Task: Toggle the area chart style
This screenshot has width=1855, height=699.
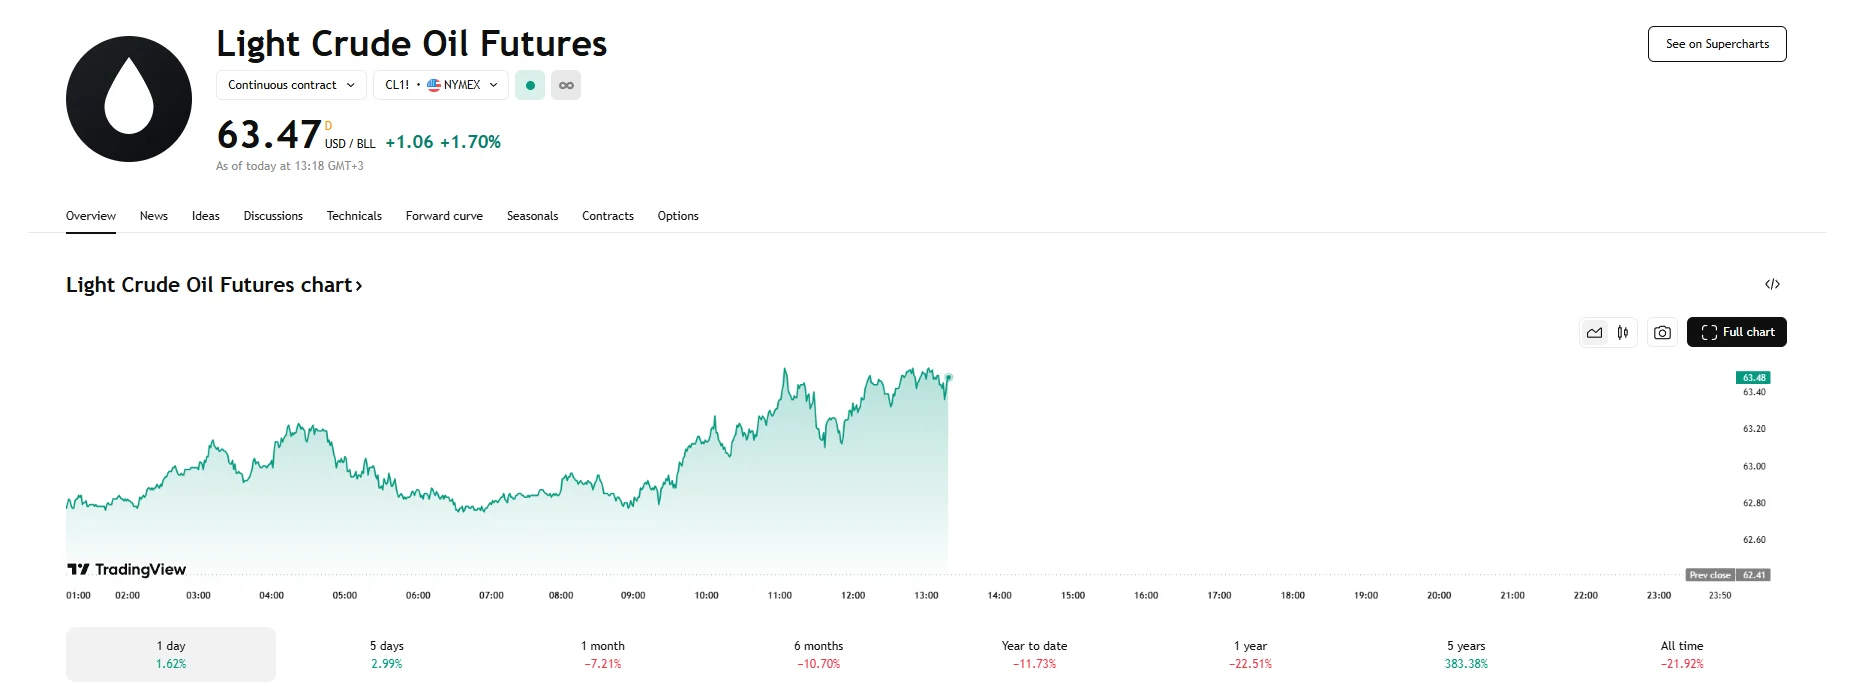Action: click(1594, 332)
